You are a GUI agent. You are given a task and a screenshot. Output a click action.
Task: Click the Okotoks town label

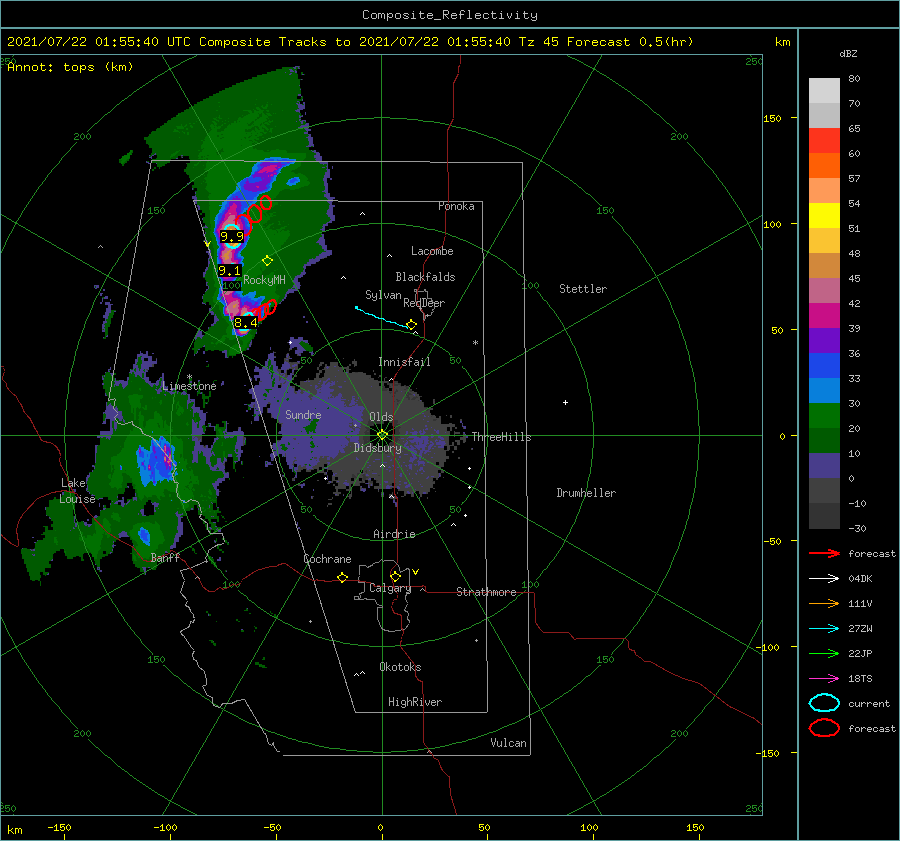click(400, 667)
